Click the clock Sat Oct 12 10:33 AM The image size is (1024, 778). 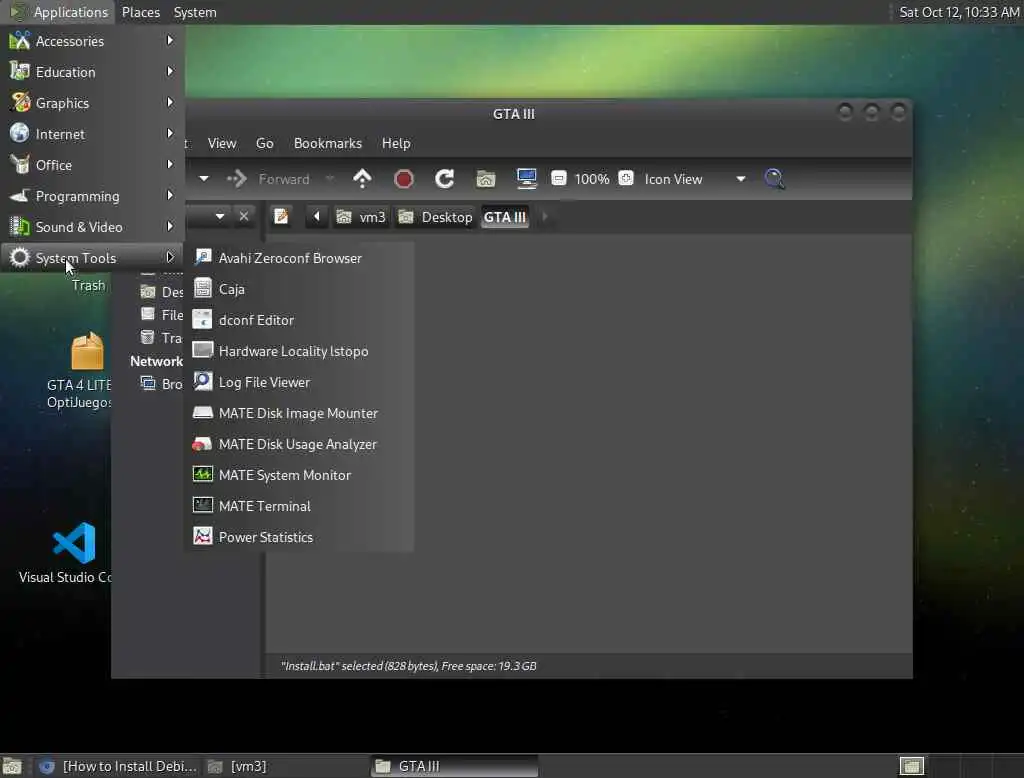click(959, 12)
